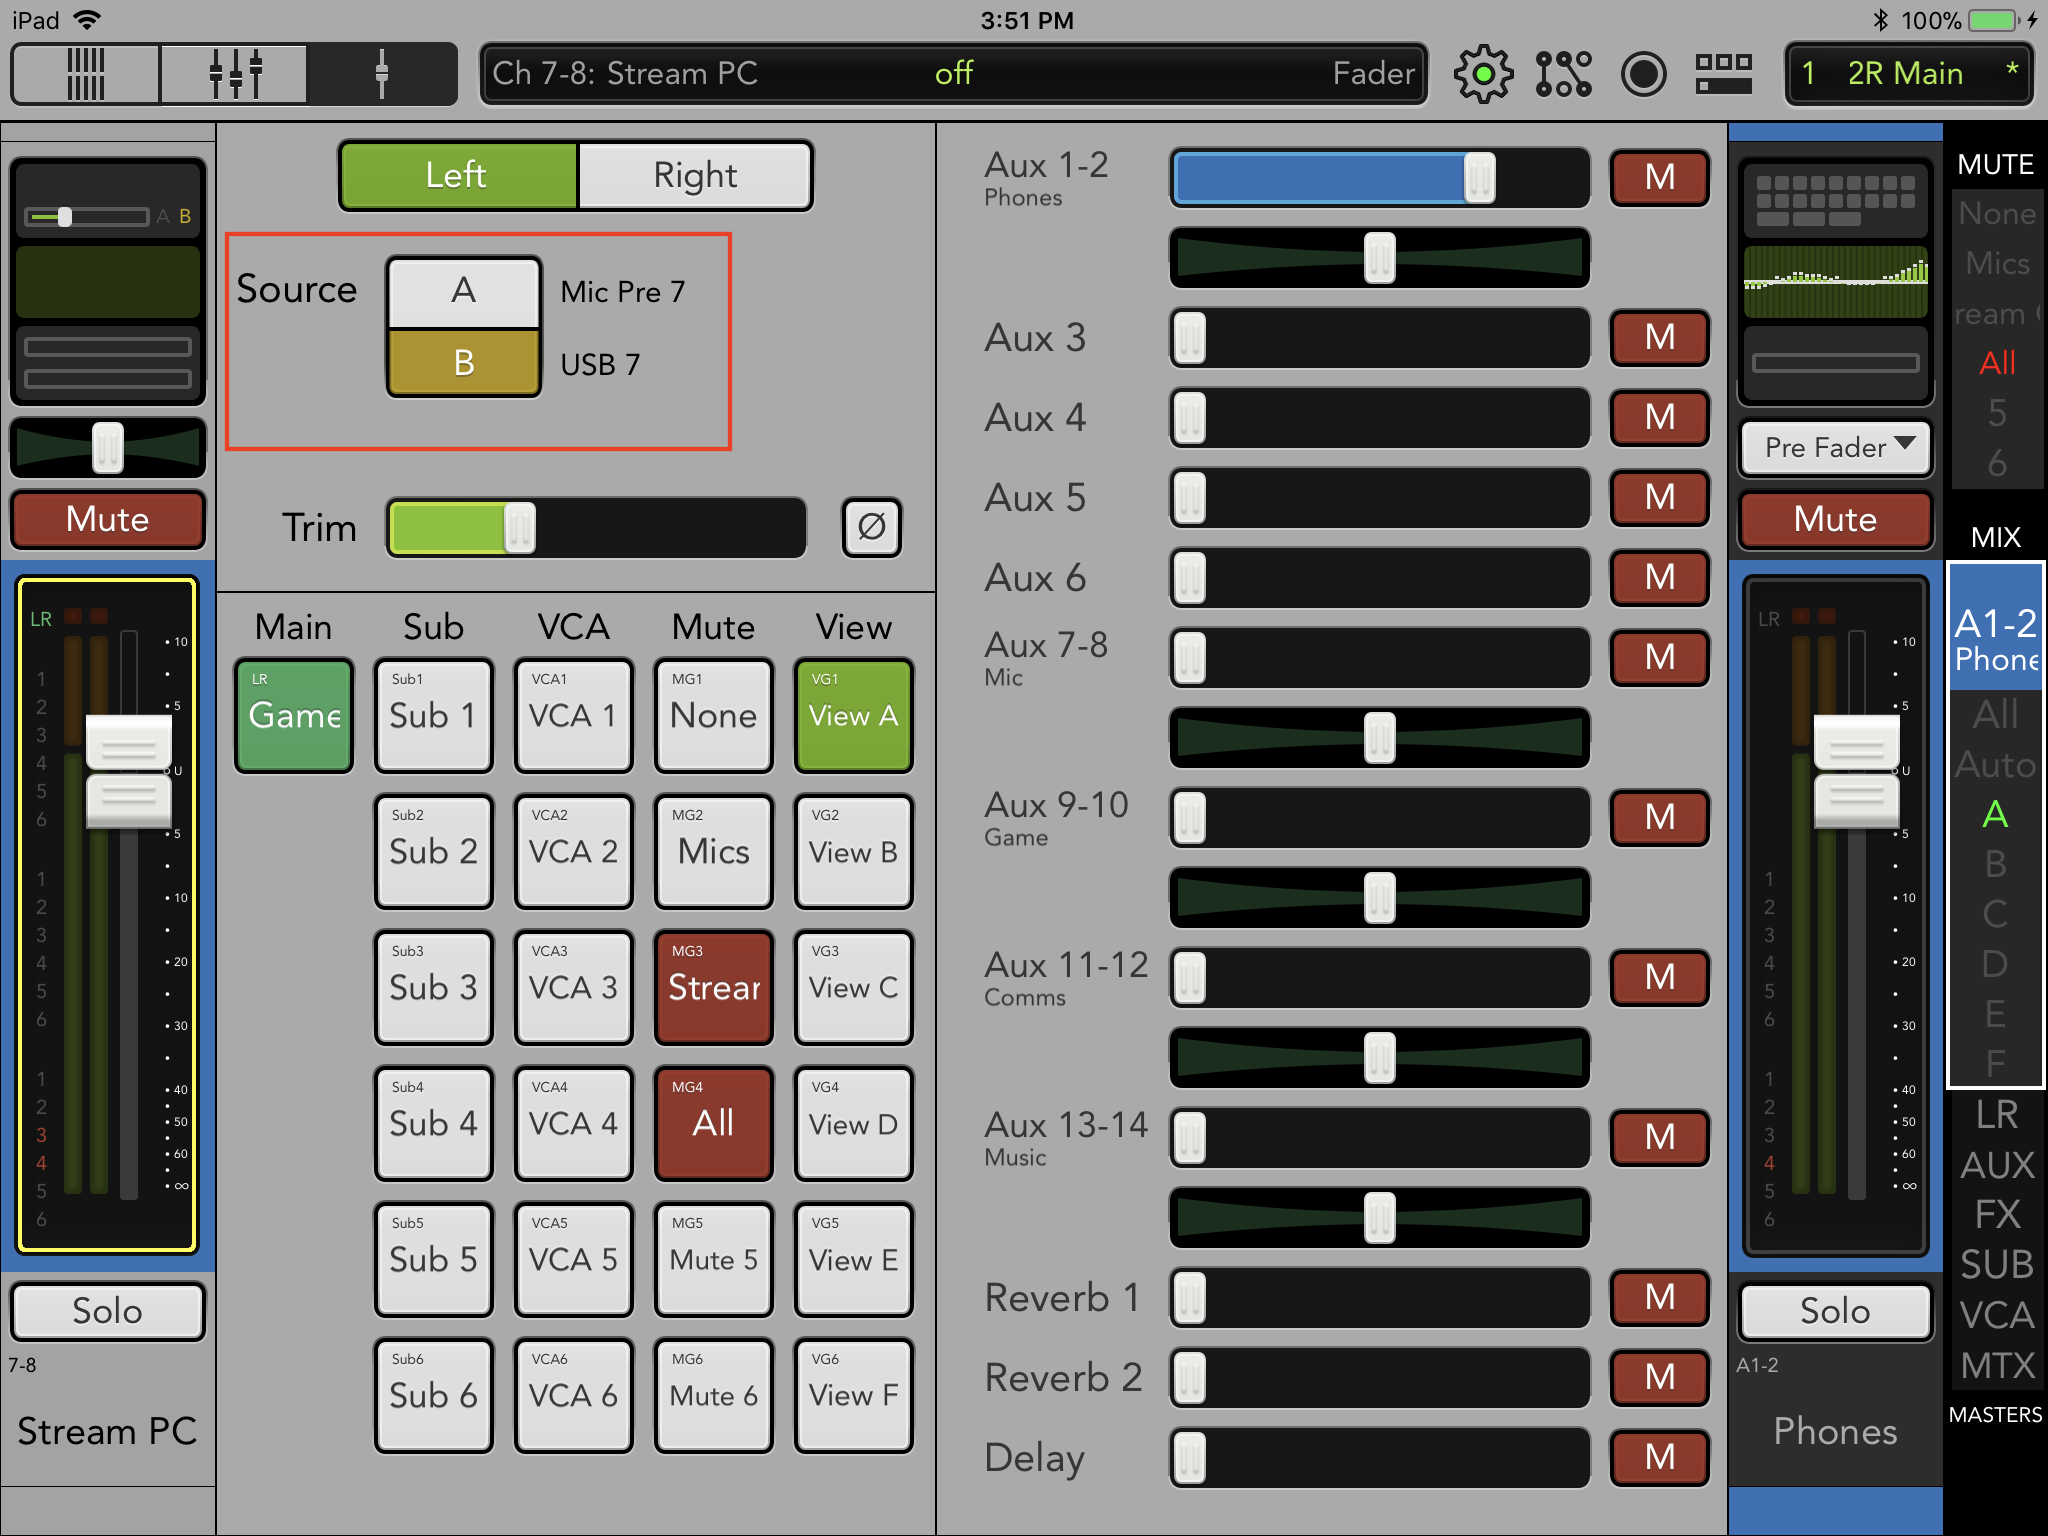Mute the Stream PC channel
The width and height of the screenshot is (2048, 1536).
coord(108,520)
